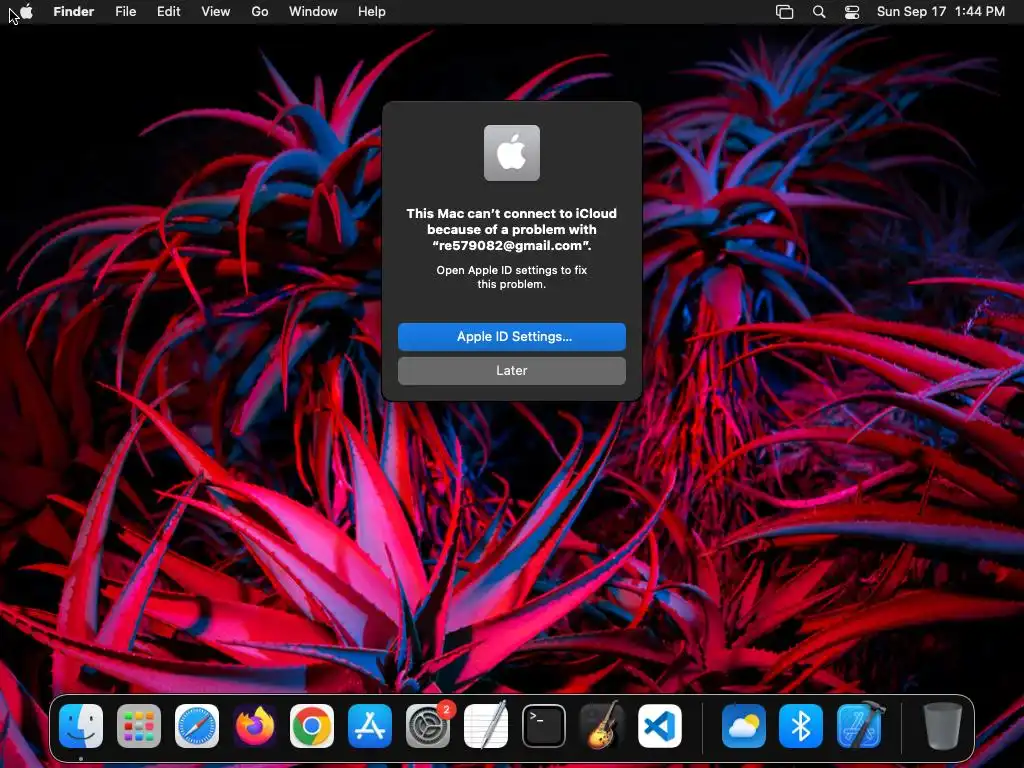This screenshot has width=1024, height=768.
Task: Open the Window menu
Action: (313, 12)
